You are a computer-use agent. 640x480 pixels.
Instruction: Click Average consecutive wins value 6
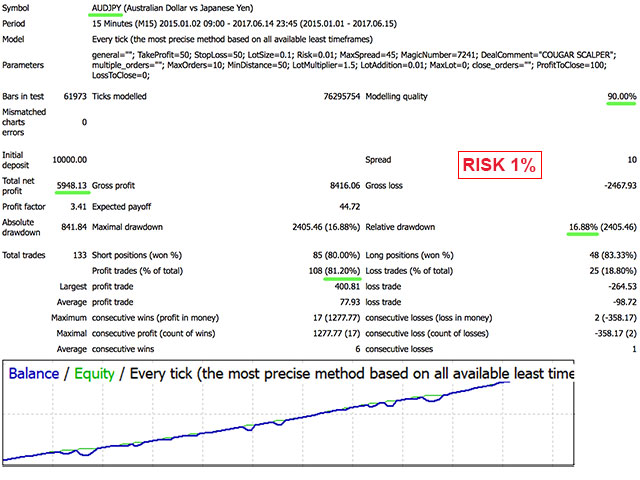tap(358, 349)
